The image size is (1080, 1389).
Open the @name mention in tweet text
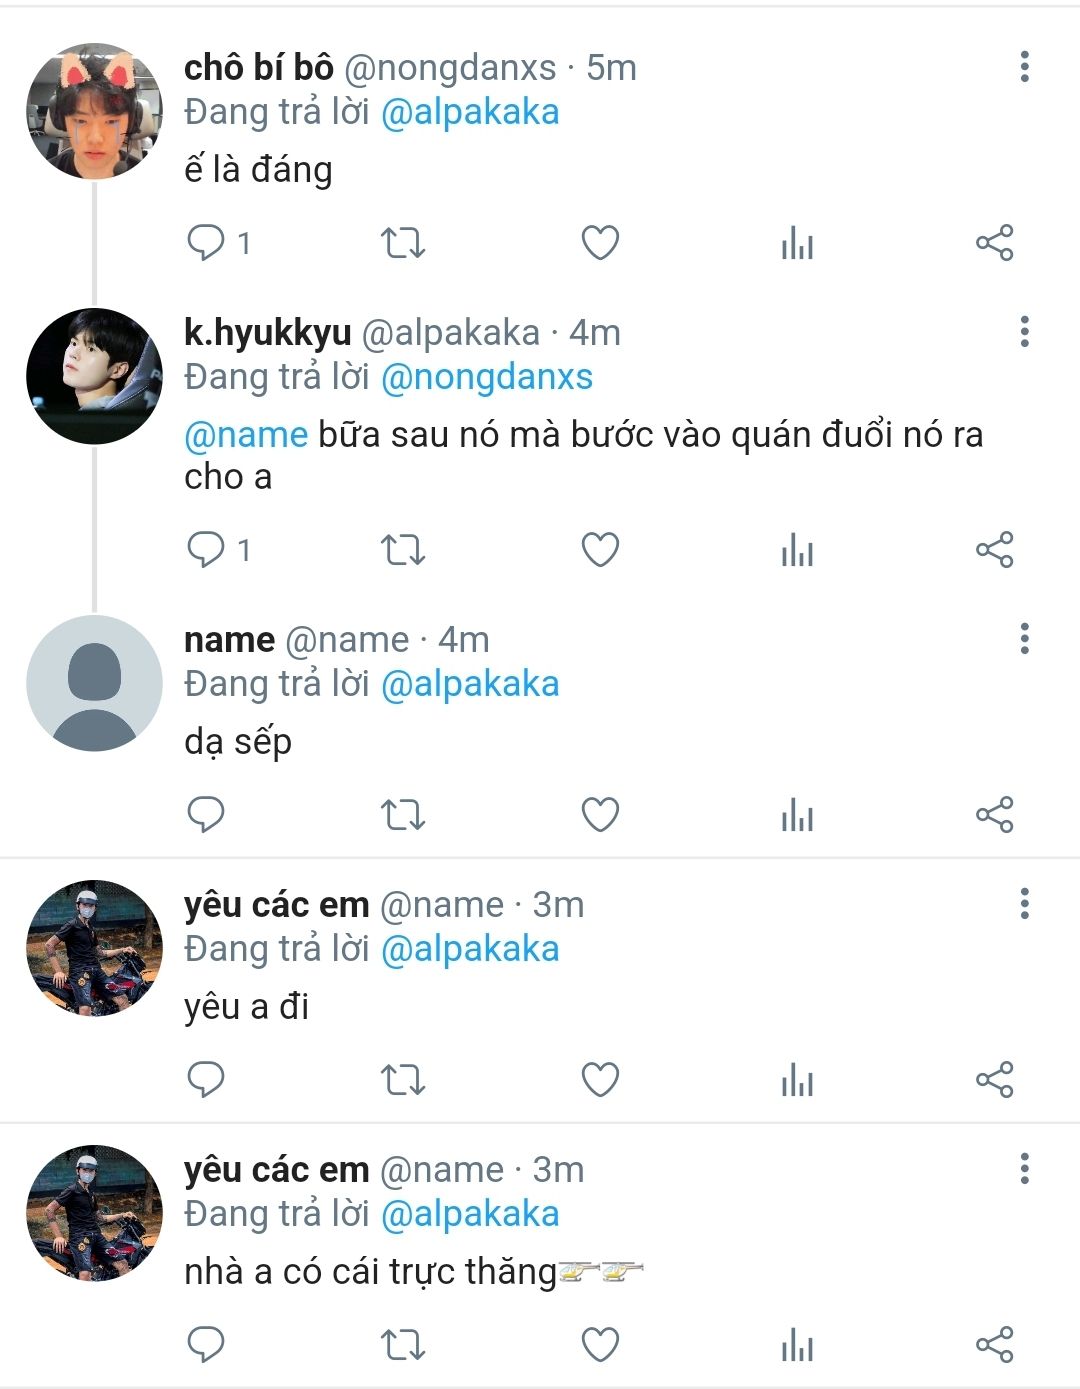[x=246, y=435]
